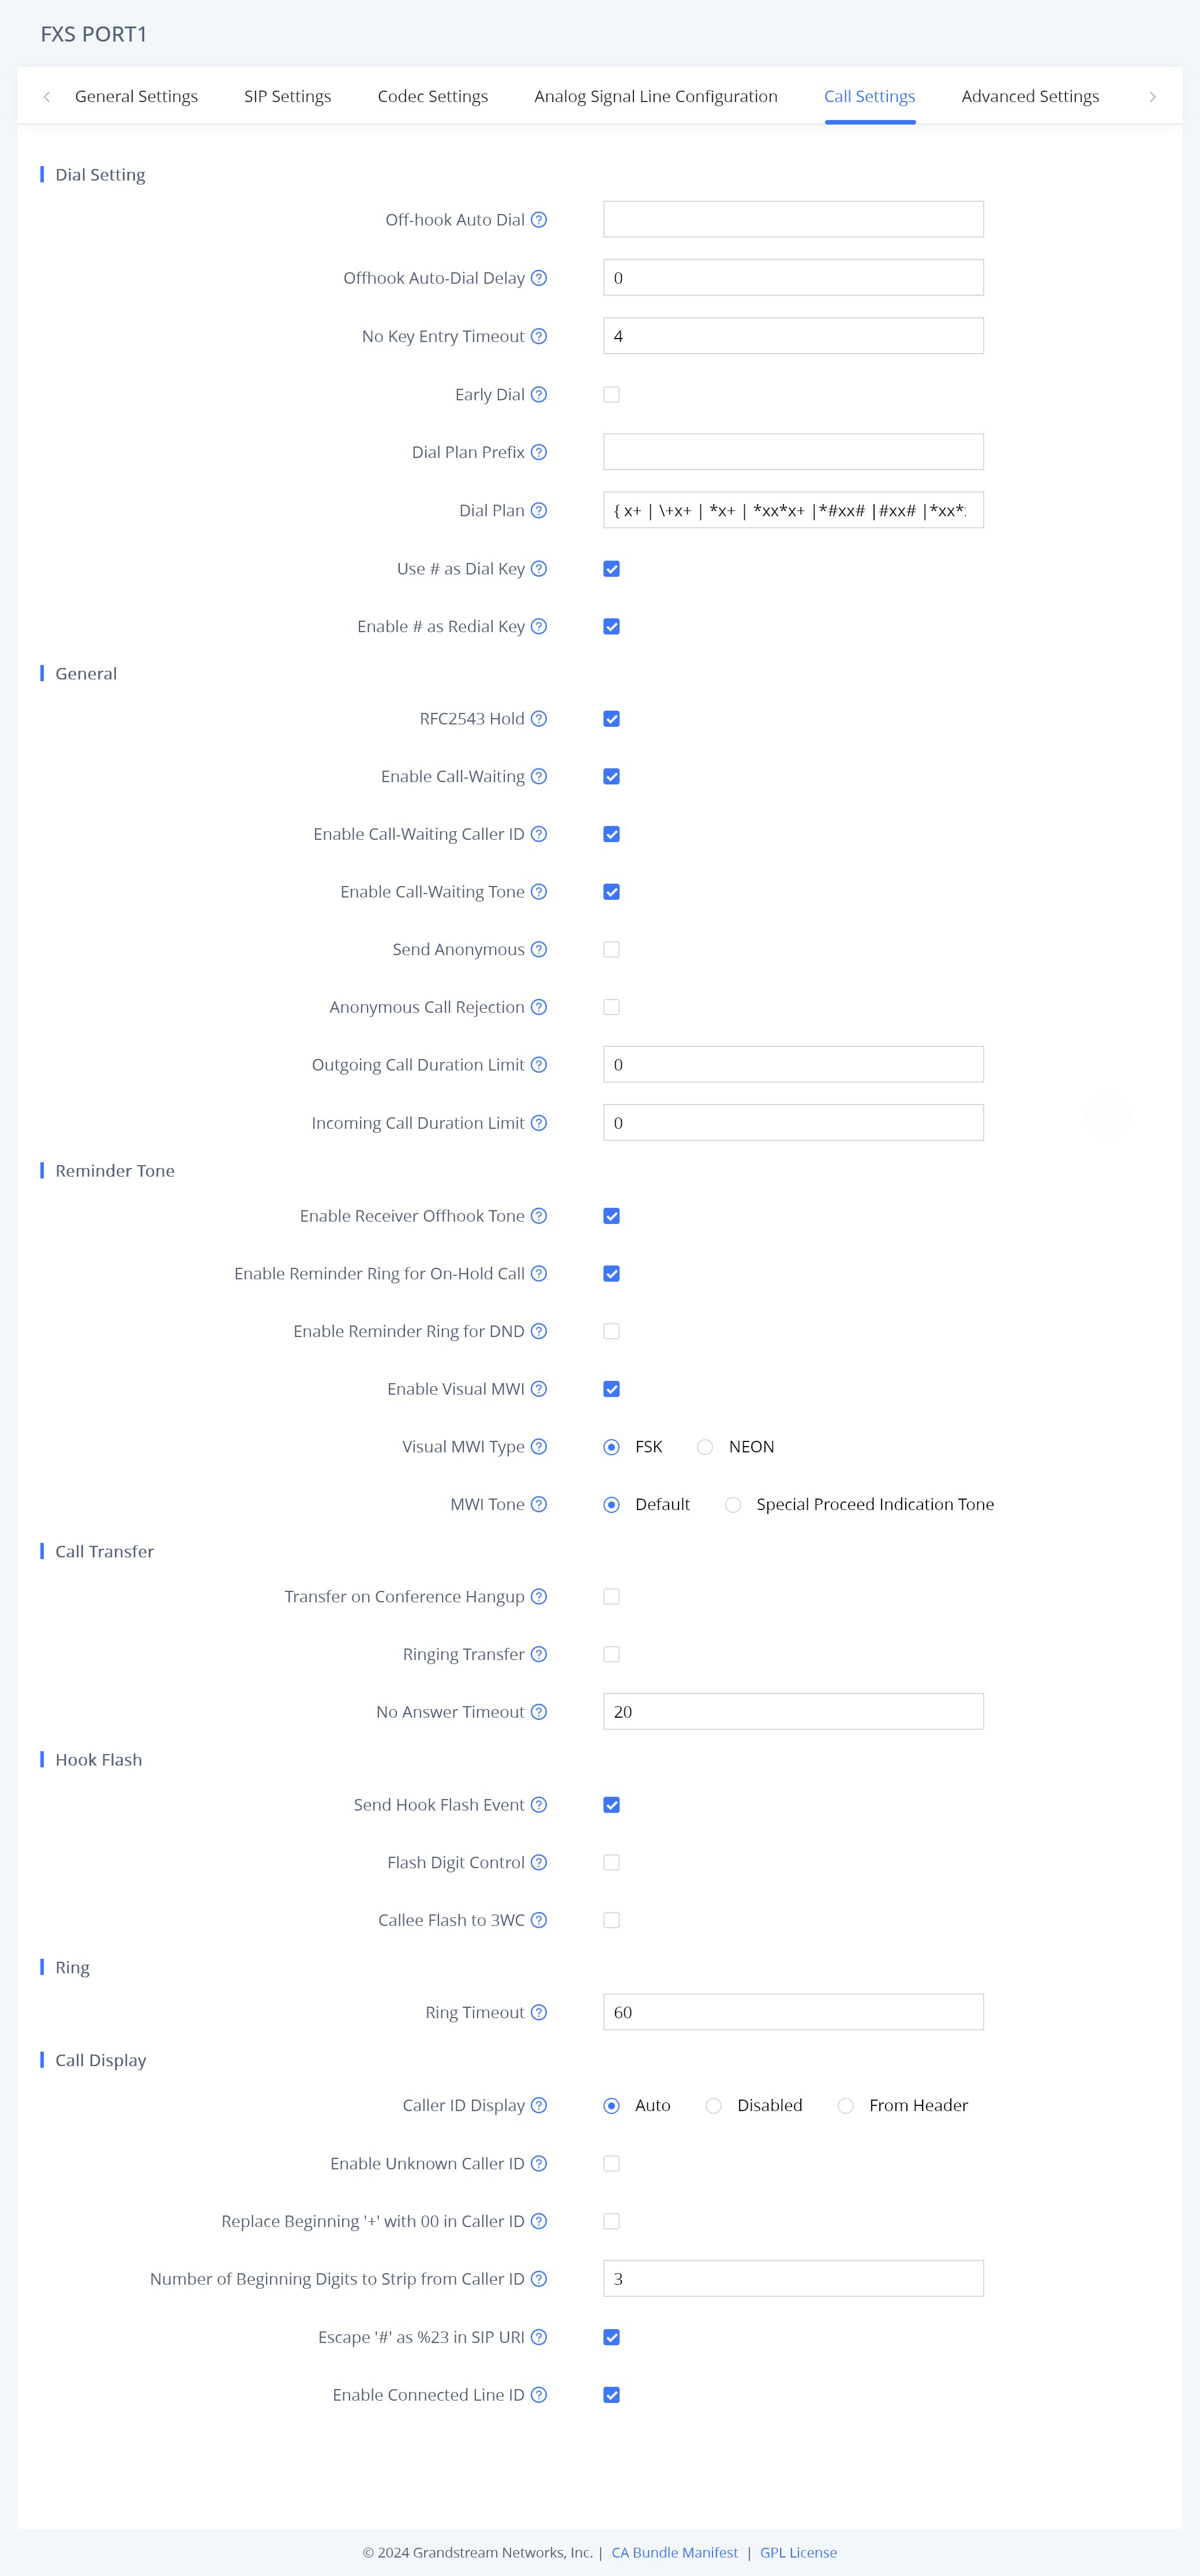This screenshot has height=2576, width=1200.
Task: Open the GPL License link
Action: tap(798, 2552)
